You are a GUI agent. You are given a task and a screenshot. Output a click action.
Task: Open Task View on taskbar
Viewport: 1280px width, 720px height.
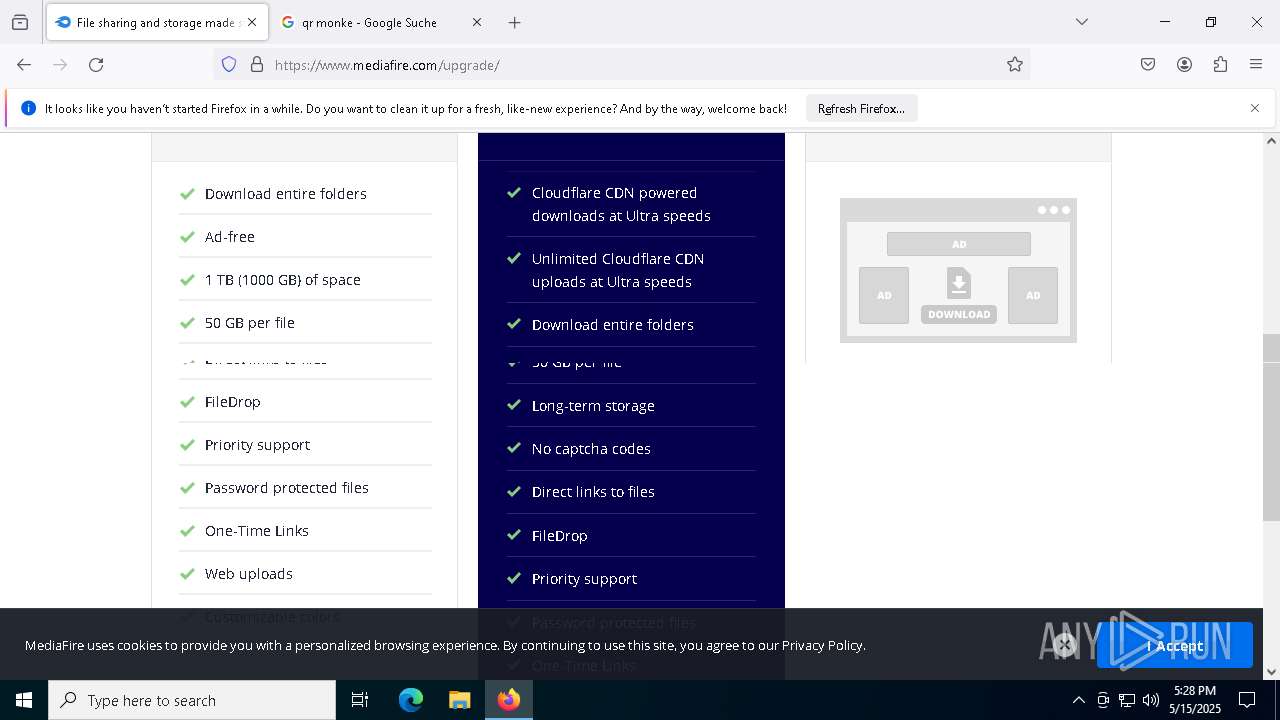[360, 700]
